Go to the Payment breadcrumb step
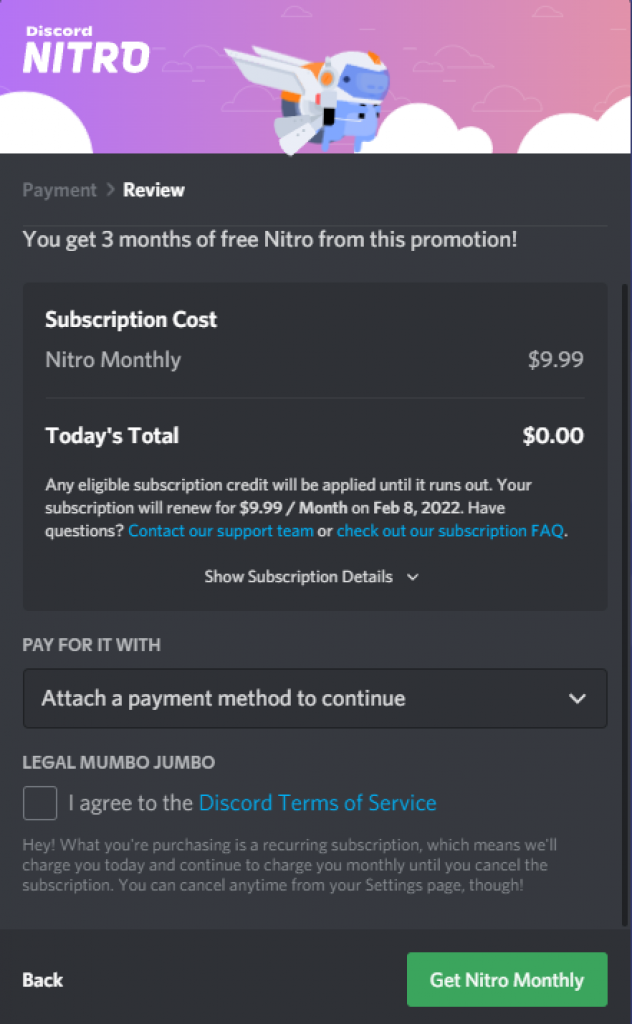The width and height of the screenshot is (632, 1024). pyautogui.click(x=60, y=190)
